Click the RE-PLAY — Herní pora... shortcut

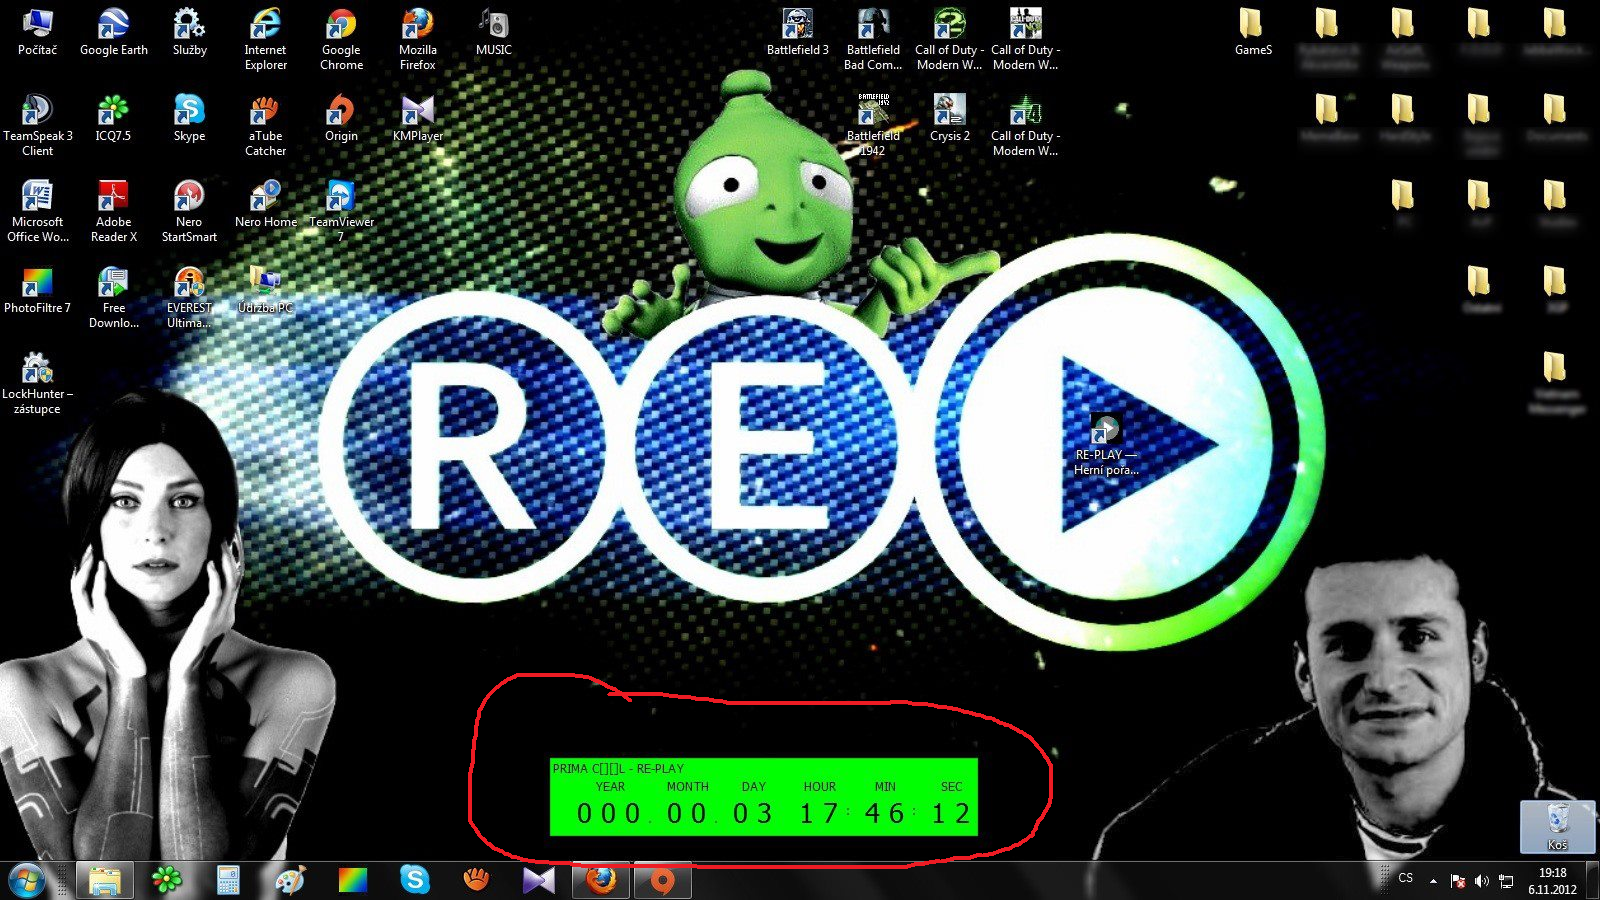(x=1105, y=445)
